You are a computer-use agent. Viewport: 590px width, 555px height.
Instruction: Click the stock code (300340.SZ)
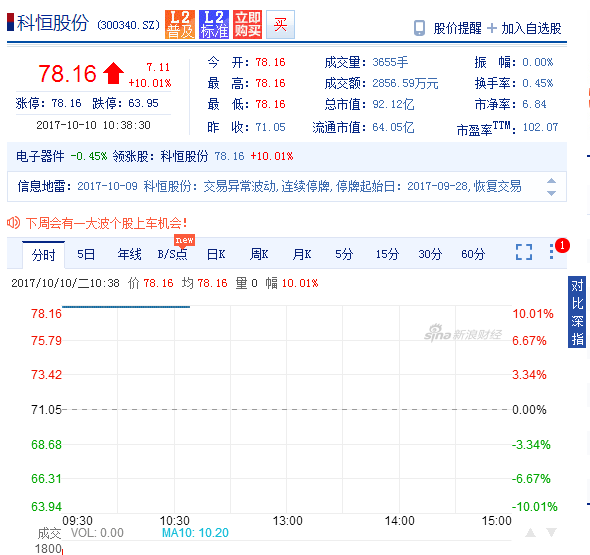[x=129, y=25]
